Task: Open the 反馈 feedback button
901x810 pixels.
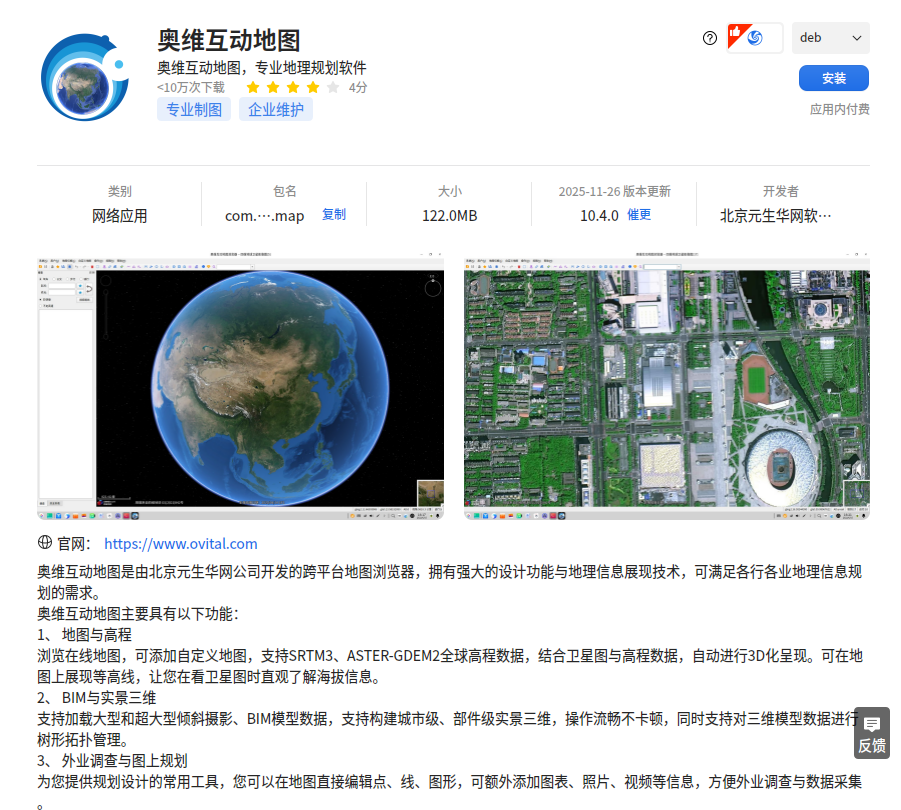Action: tap(872, 733)
